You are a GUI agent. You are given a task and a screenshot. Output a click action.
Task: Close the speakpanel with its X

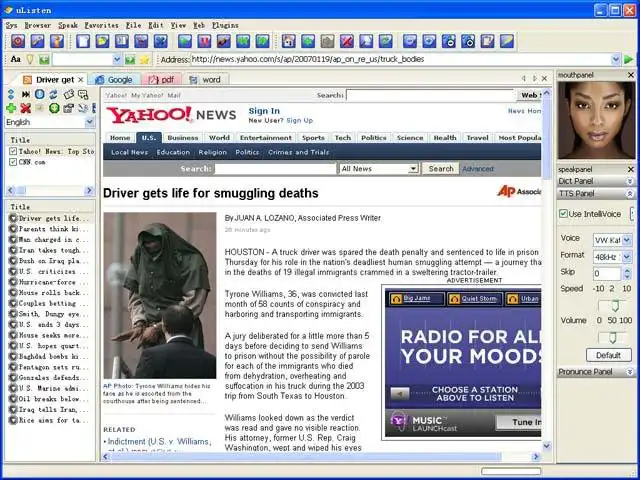click(631, 169)
